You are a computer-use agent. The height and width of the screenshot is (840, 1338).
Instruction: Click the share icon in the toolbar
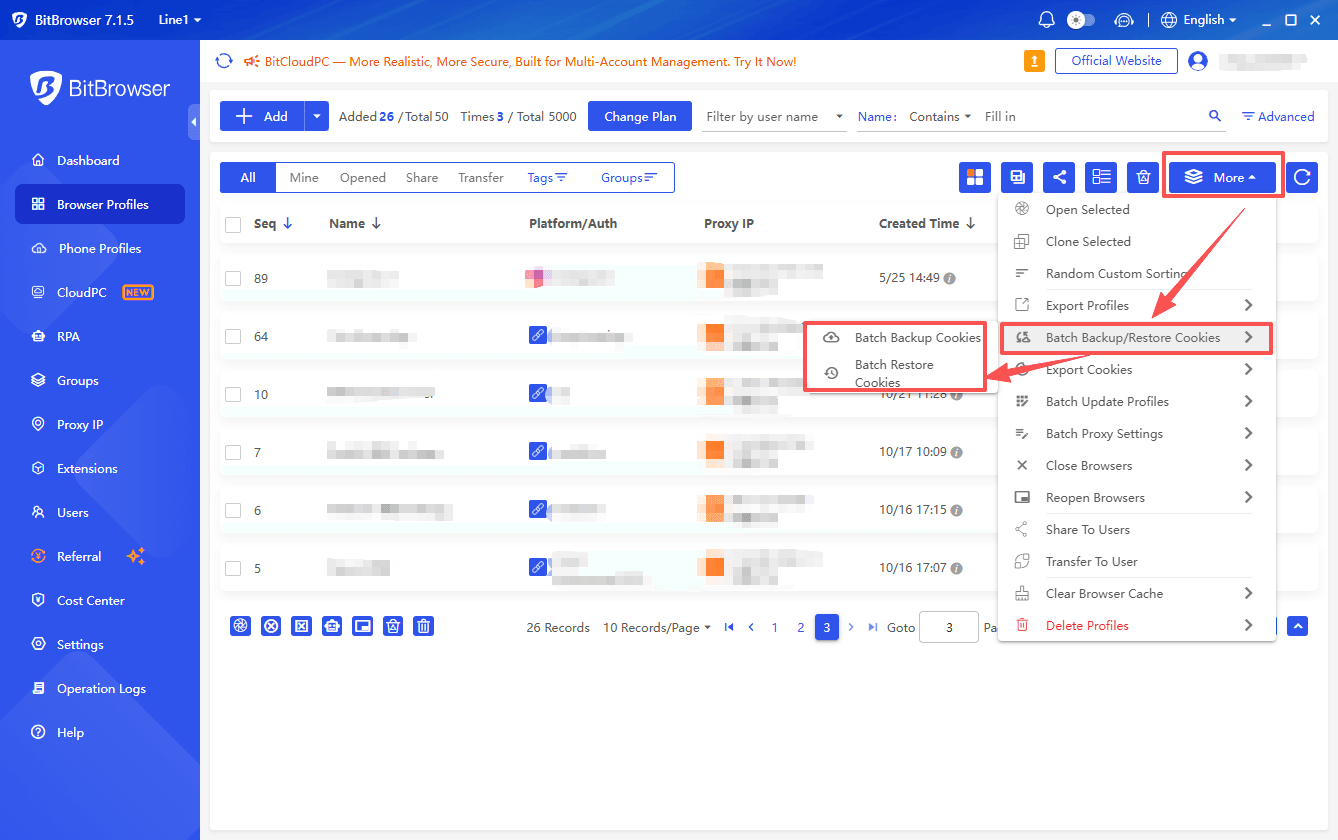click(1059, 177)
